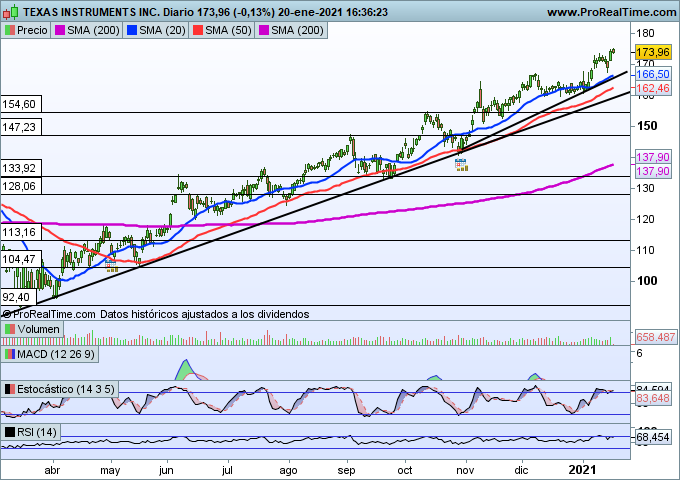680x480 pixels.
Task: Click the nov month axis label
Action: [465, 470]
